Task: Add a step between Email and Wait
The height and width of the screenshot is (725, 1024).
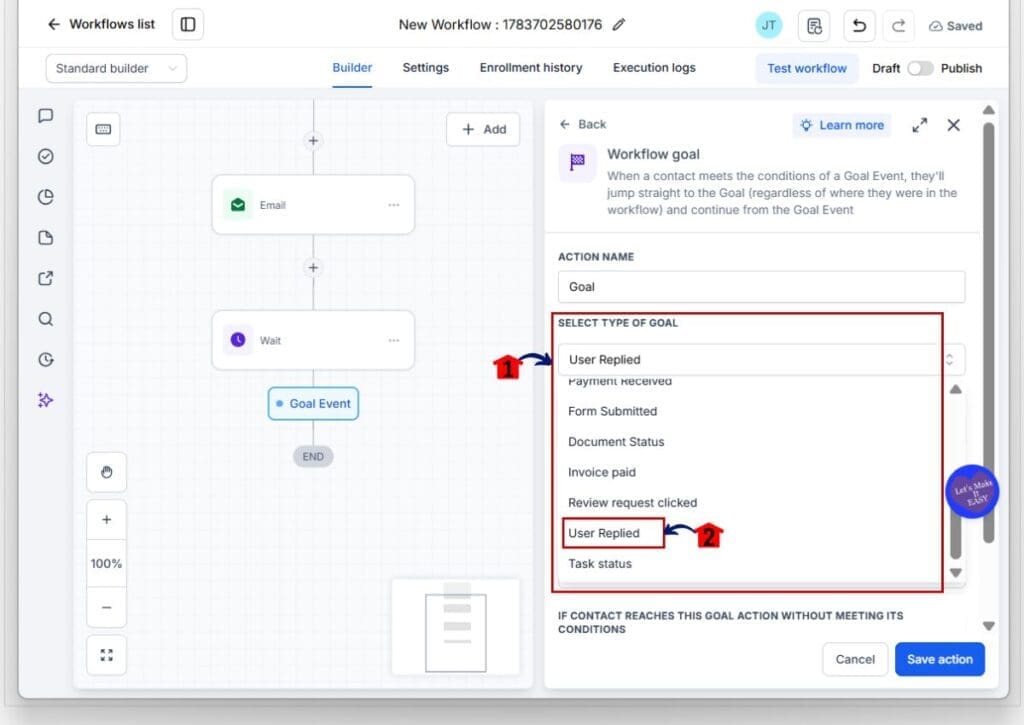Action: pos(313,268)
